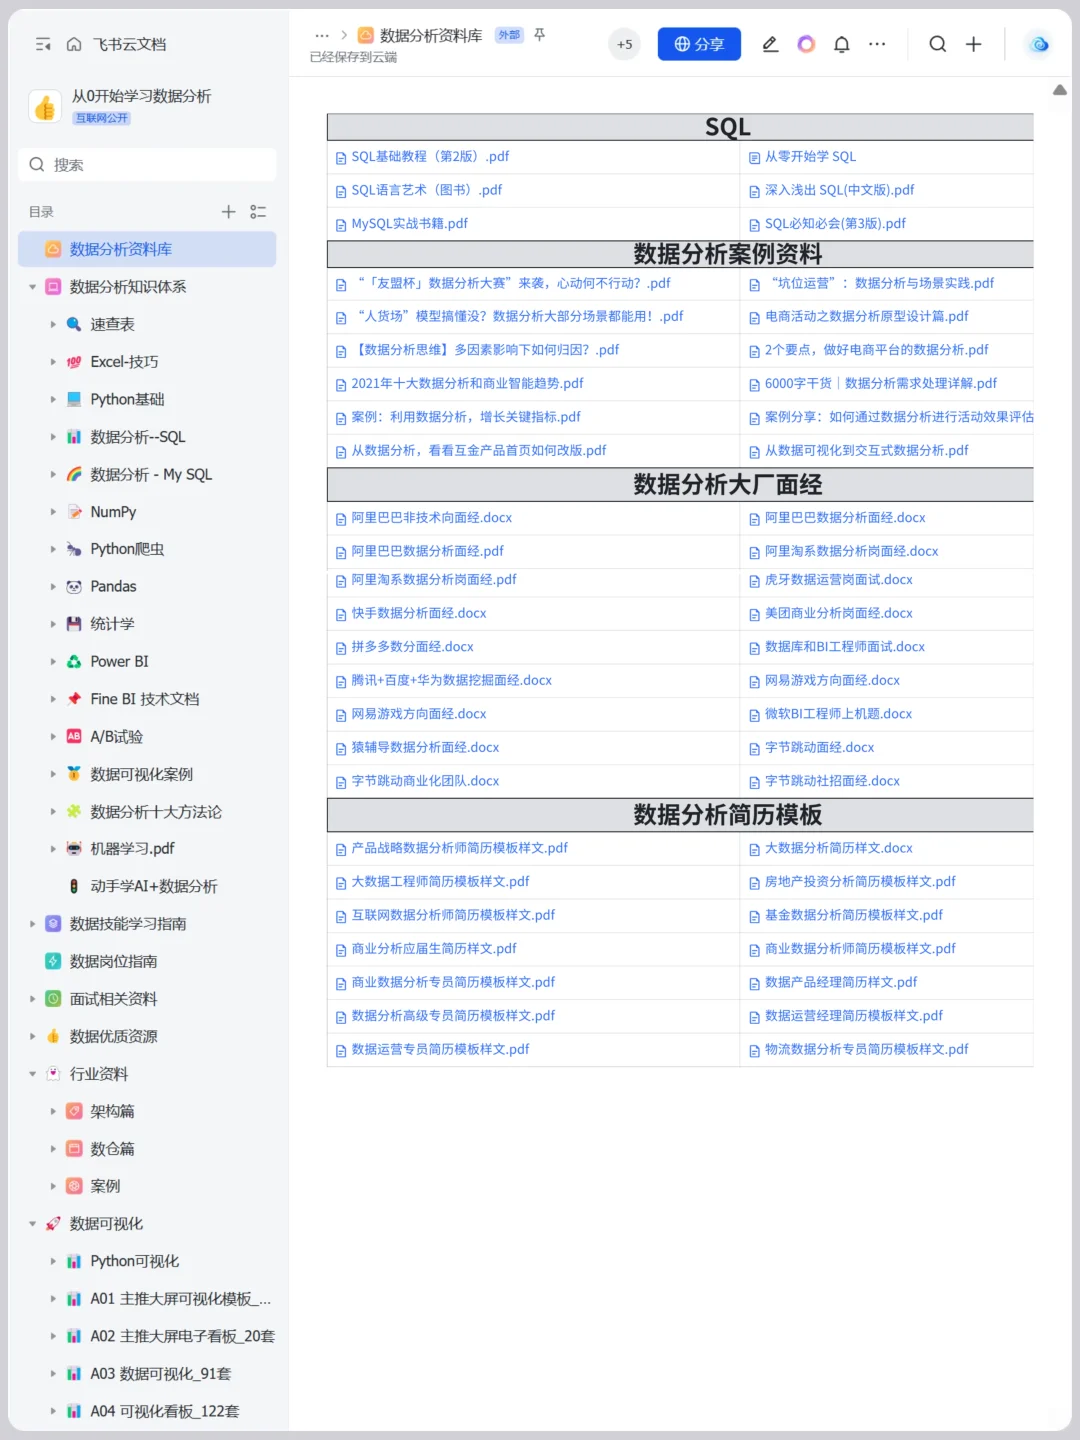Viewport: 1080px width, 1440px height.
Task: Open the 数据岗位指南 page
Action: coord(113,962)
